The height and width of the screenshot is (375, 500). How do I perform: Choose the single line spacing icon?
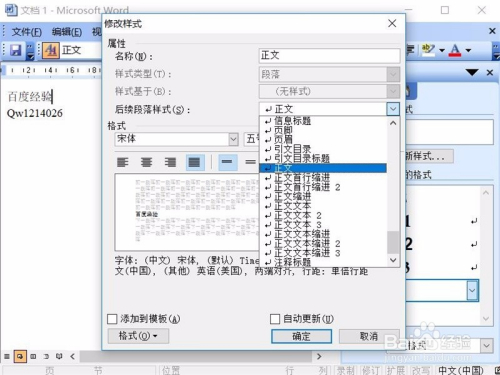tap(227, 162)
